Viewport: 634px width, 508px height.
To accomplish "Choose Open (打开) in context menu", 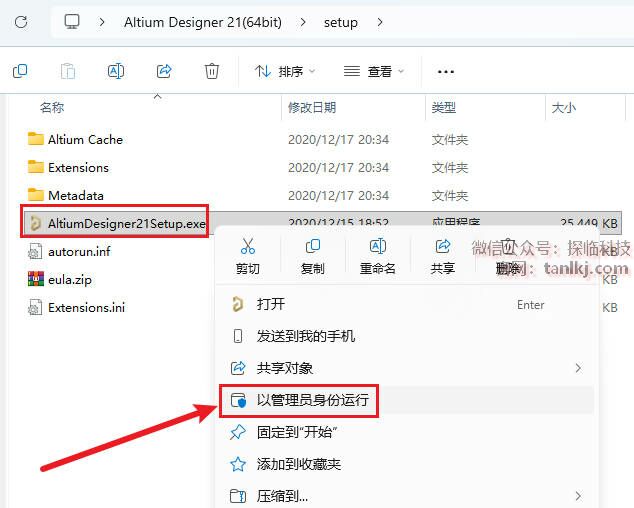I will (x=406, y=304).
